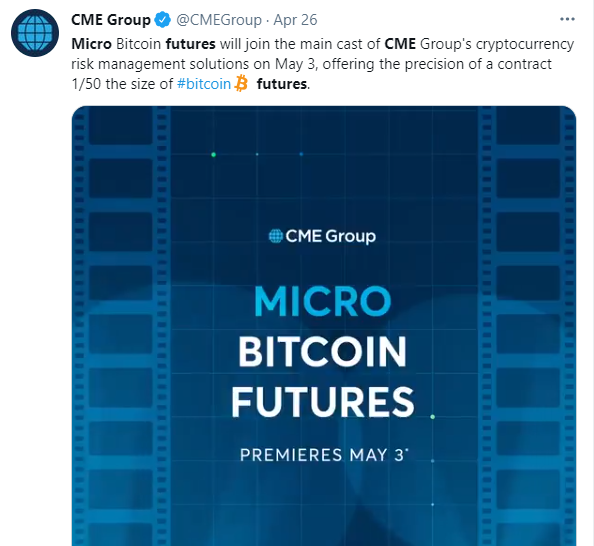Image resolution: width=594 pixels, height=546 pixels.
Task: Open the three-dot more options menu
Action: pyautogui.click(x=567, y=19)
